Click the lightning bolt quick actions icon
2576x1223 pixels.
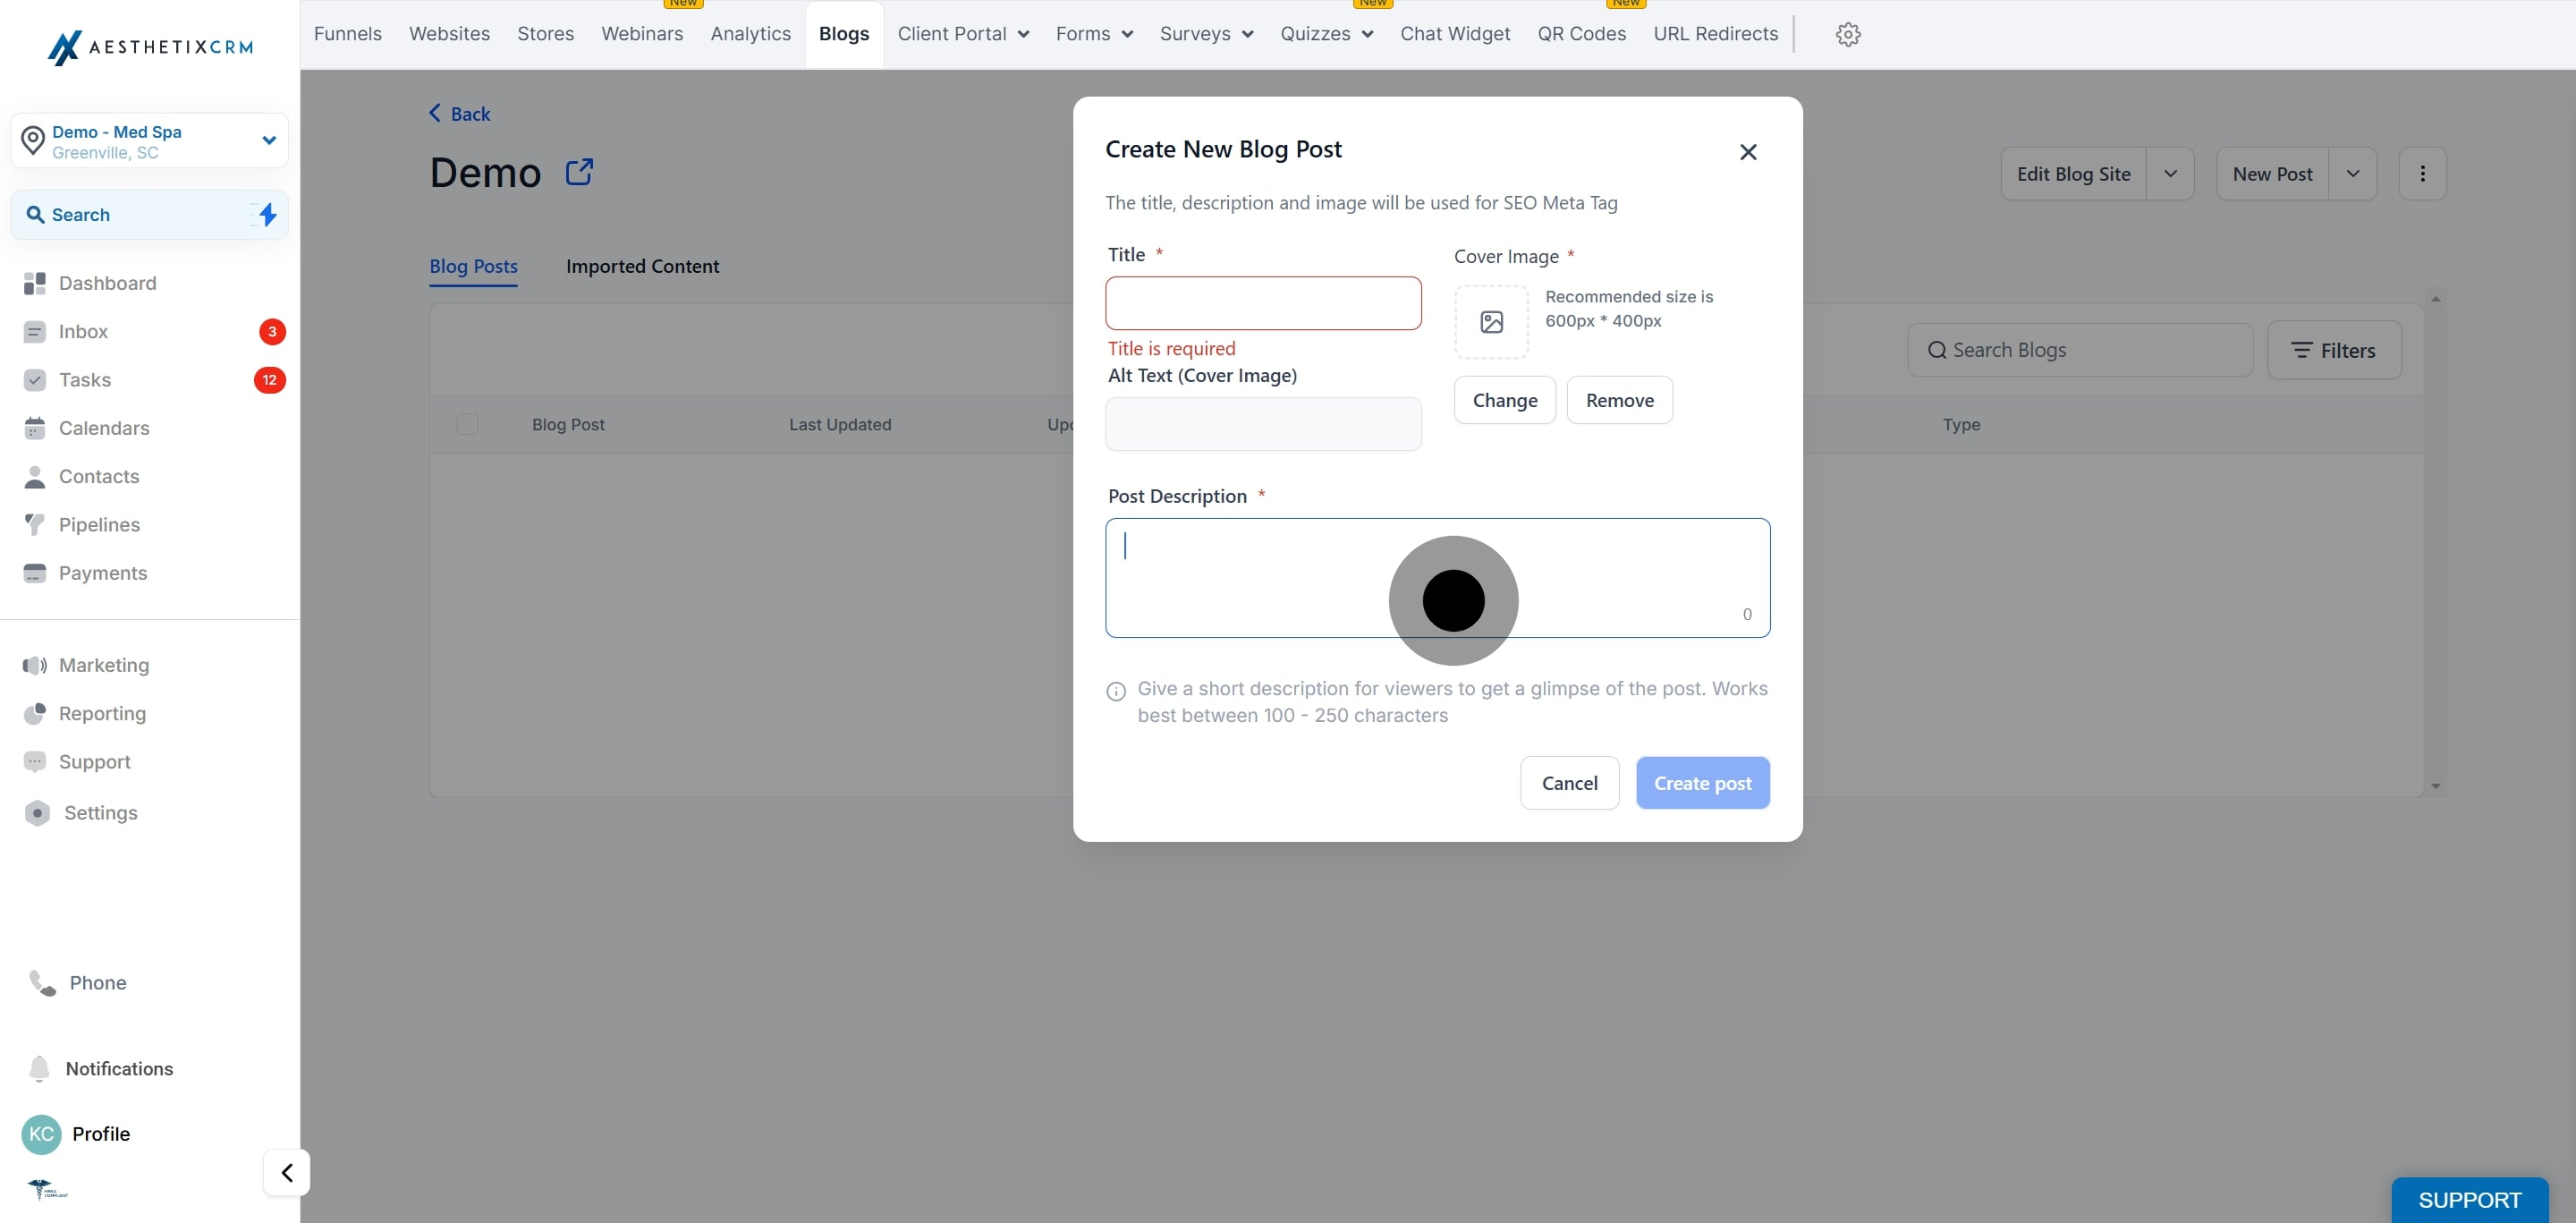(x=267, y=214)
